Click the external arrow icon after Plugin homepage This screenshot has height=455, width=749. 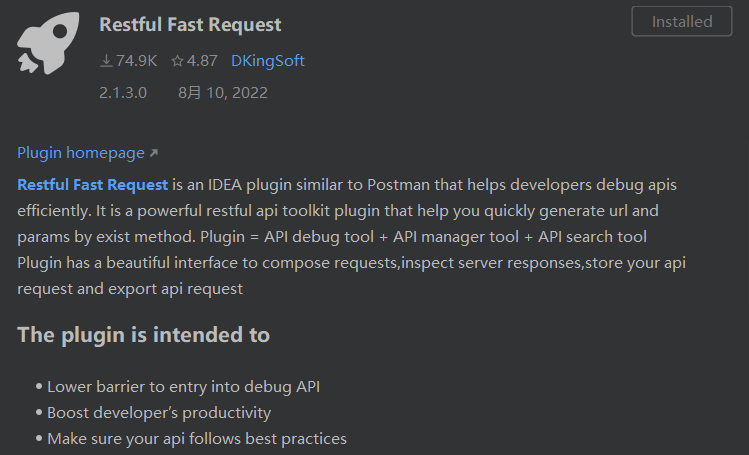(x=154, y=153)
